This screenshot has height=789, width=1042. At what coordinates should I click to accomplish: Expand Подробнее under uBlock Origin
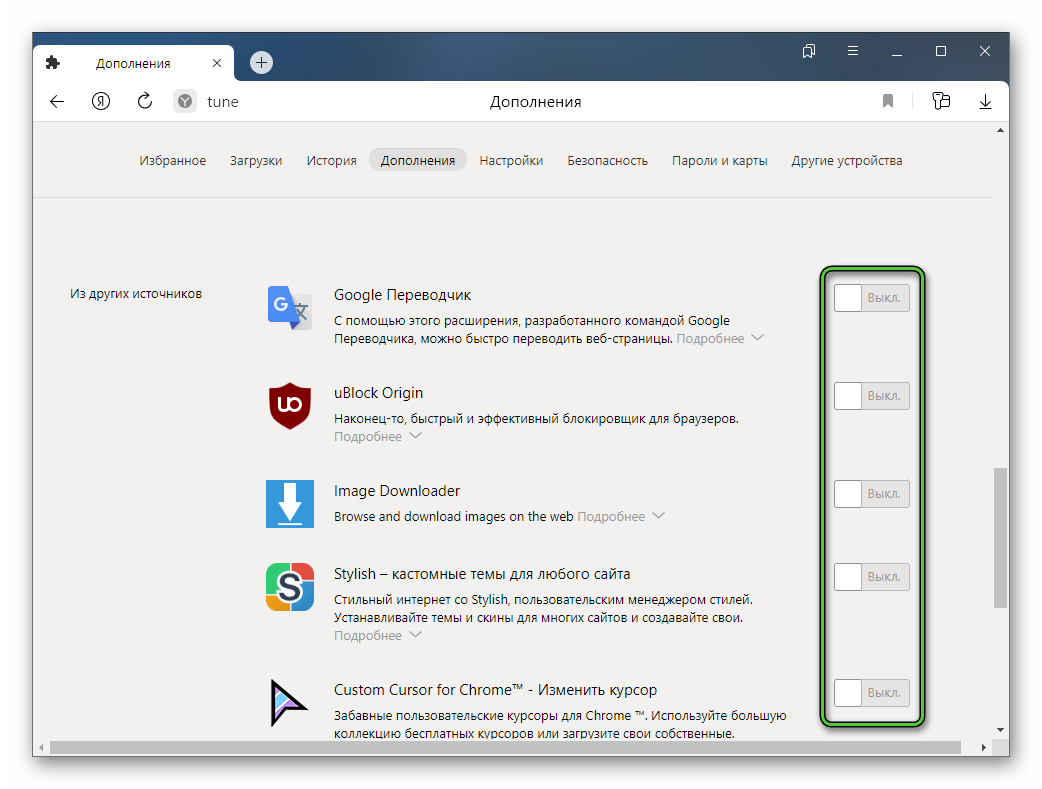tap(378, 437)
